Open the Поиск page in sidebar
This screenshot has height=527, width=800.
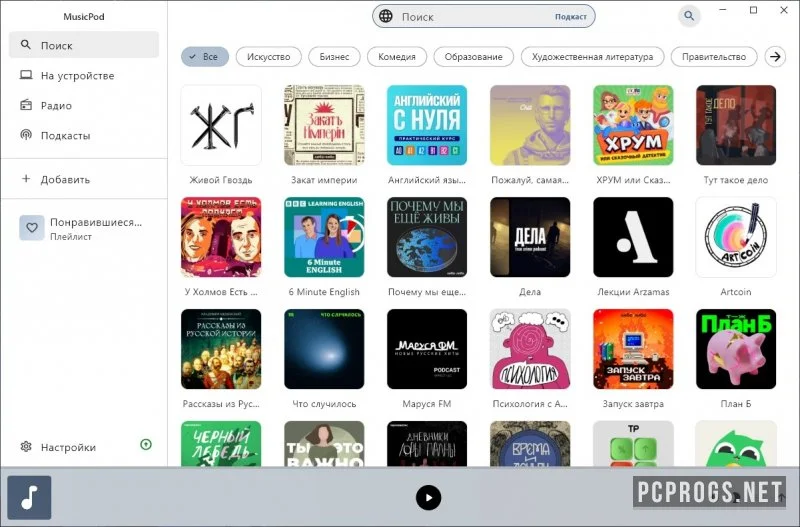(84, 45)
